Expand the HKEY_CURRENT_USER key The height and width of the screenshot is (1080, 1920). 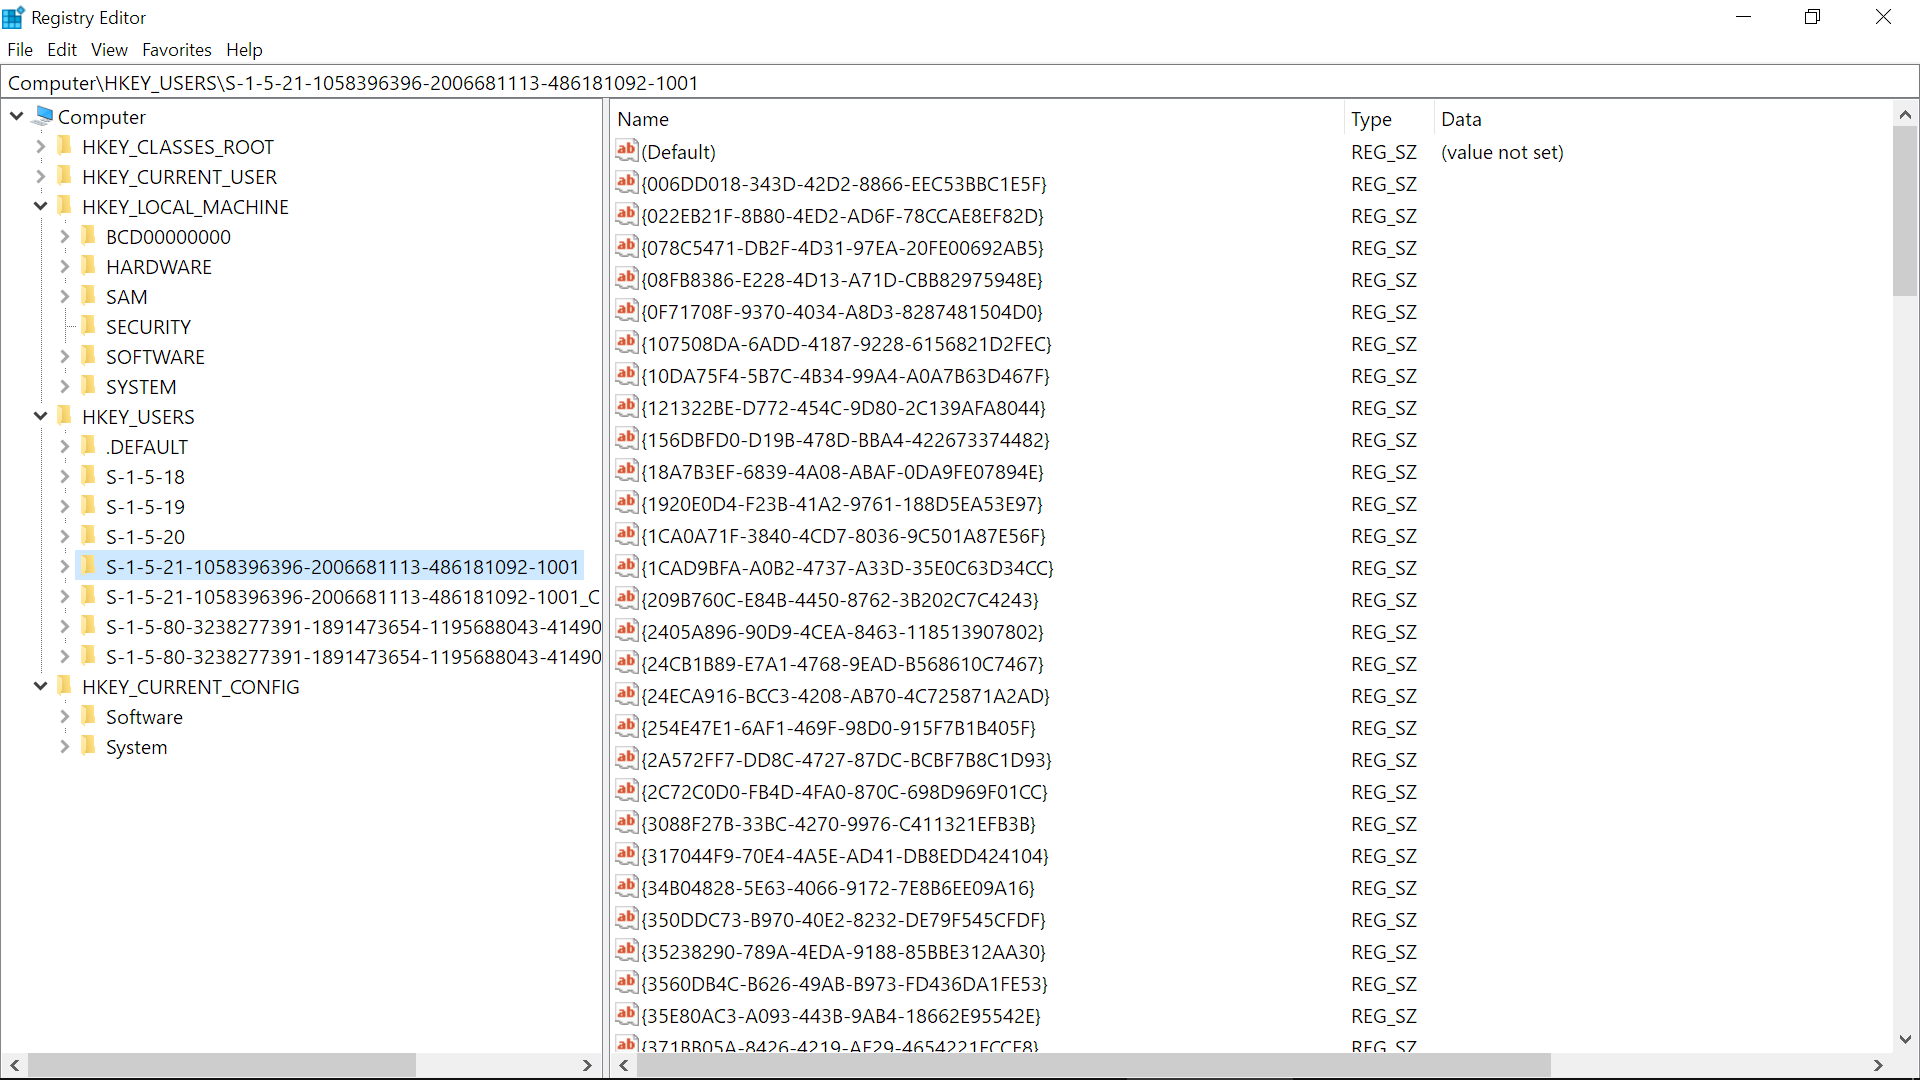(x=40, y=176)
